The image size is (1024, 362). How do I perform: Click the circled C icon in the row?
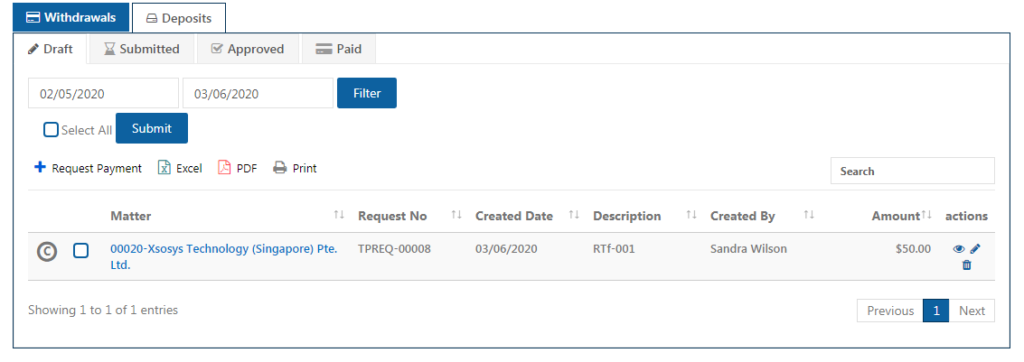tap(46, 251)
